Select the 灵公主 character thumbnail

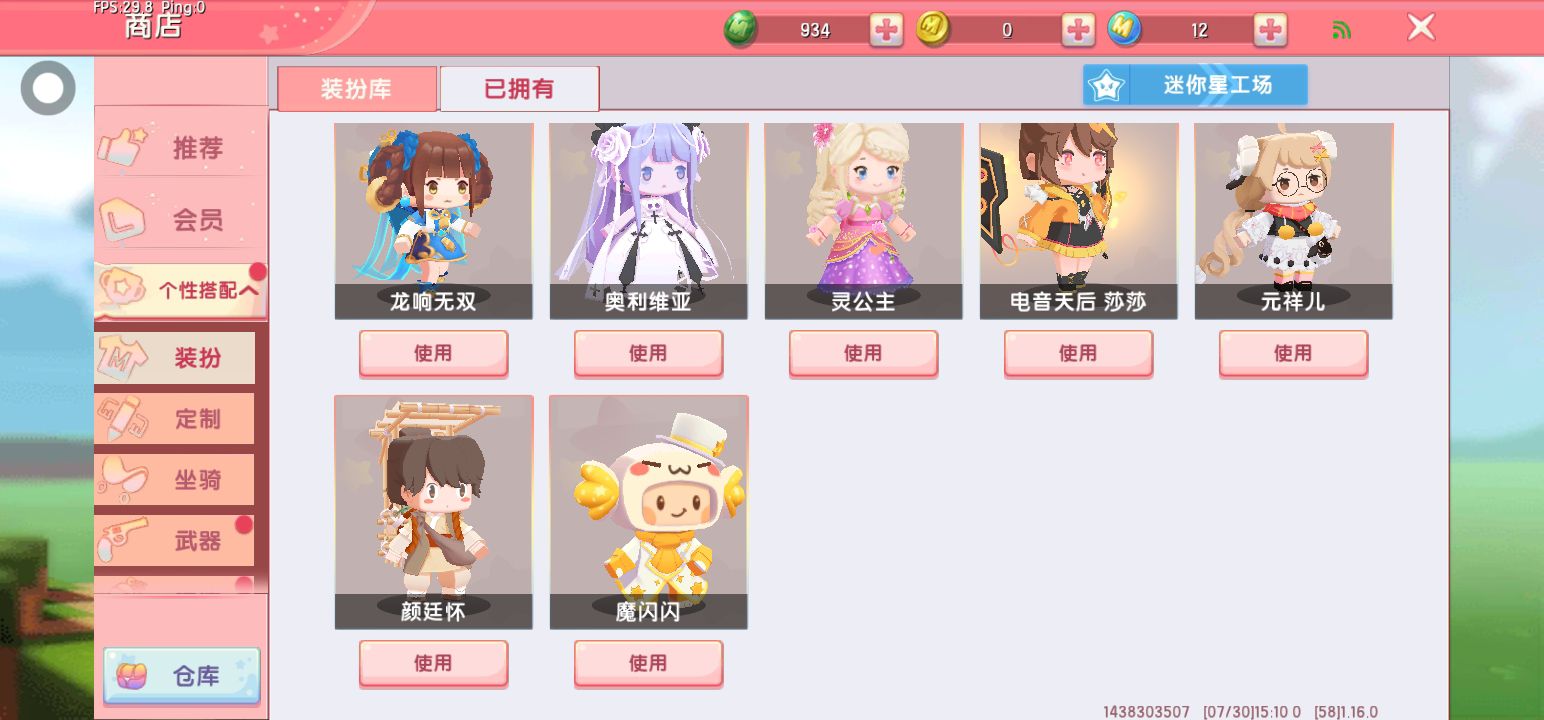coord(864,221)
